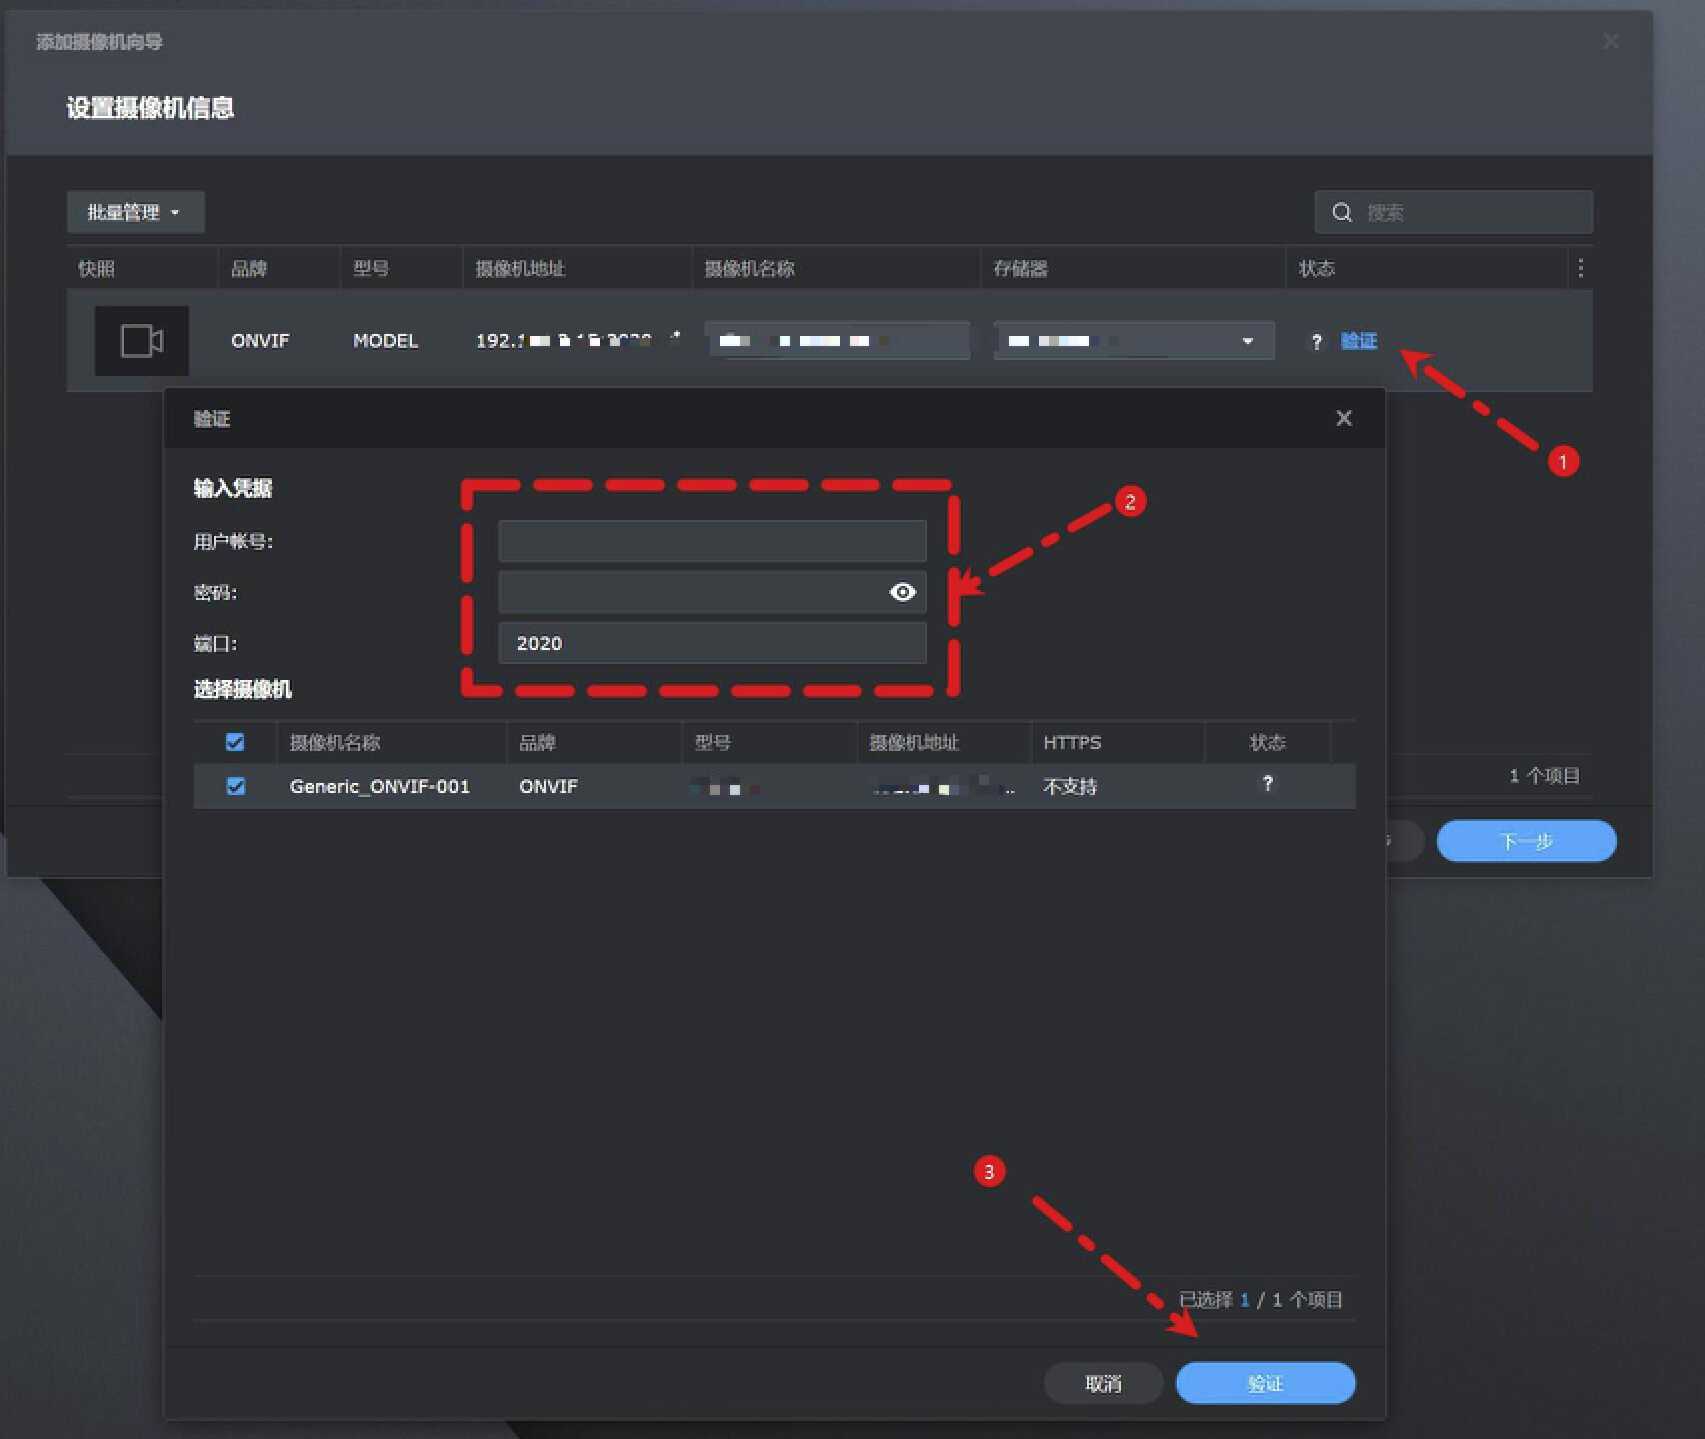Open the column options kebab menu
This screenshot has width=1705, height=1439.
pos(1580,268)
